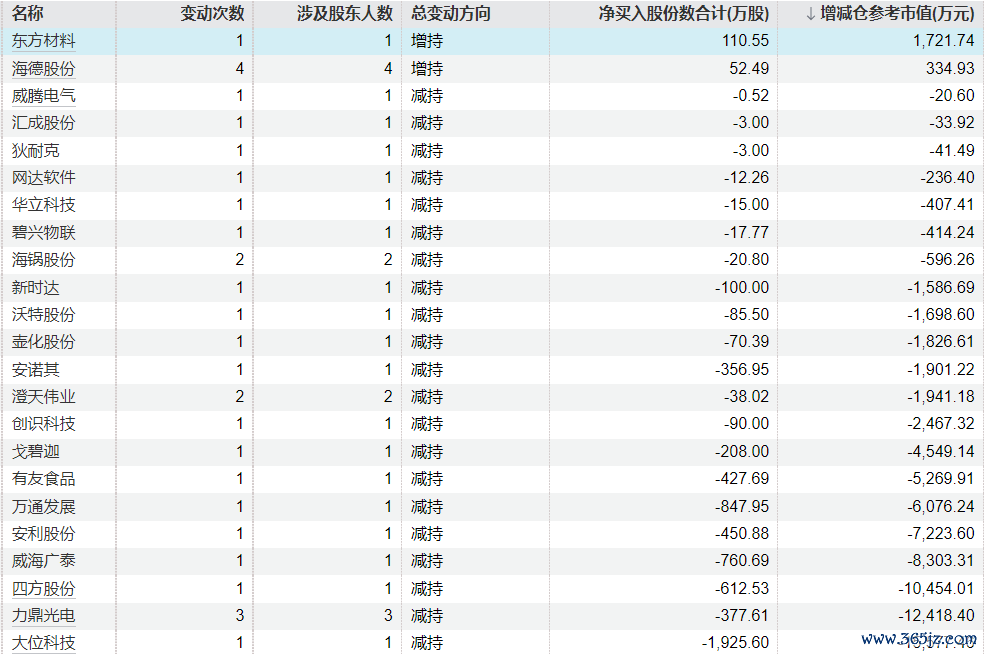This screenshot has height=654, width=984.
Task: Click the sort arrow beside 增减仓参考市值(万元)
Action: [x=811, y=14]
